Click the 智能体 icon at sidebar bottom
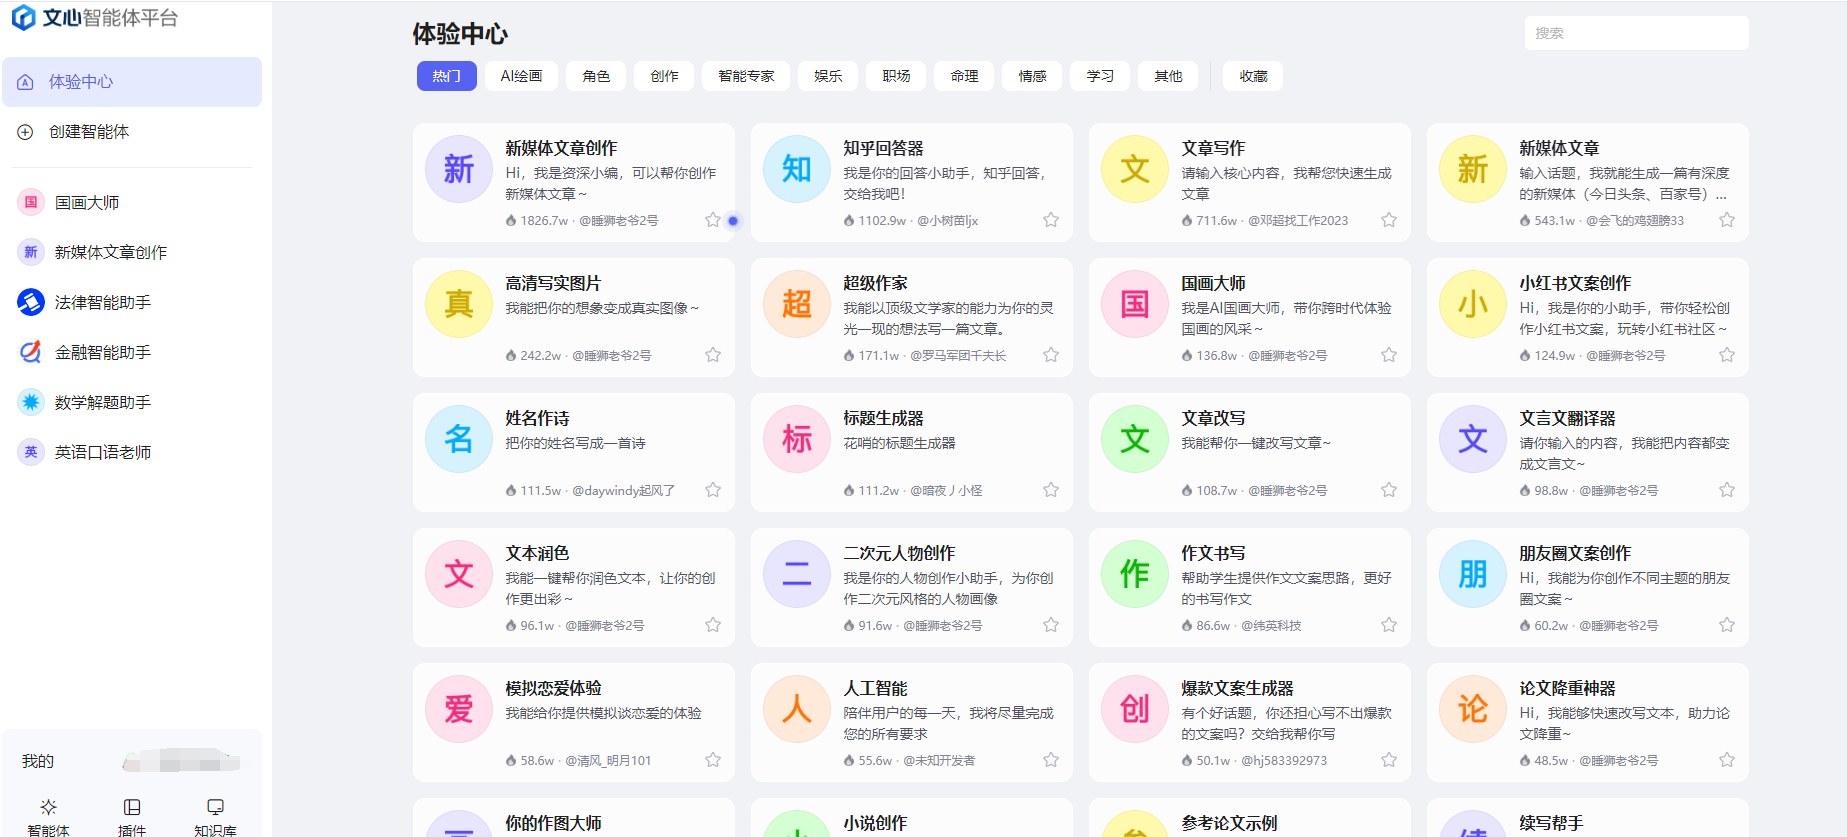The width and height of the screenshot is (1847, 837). tap(48, 807)
